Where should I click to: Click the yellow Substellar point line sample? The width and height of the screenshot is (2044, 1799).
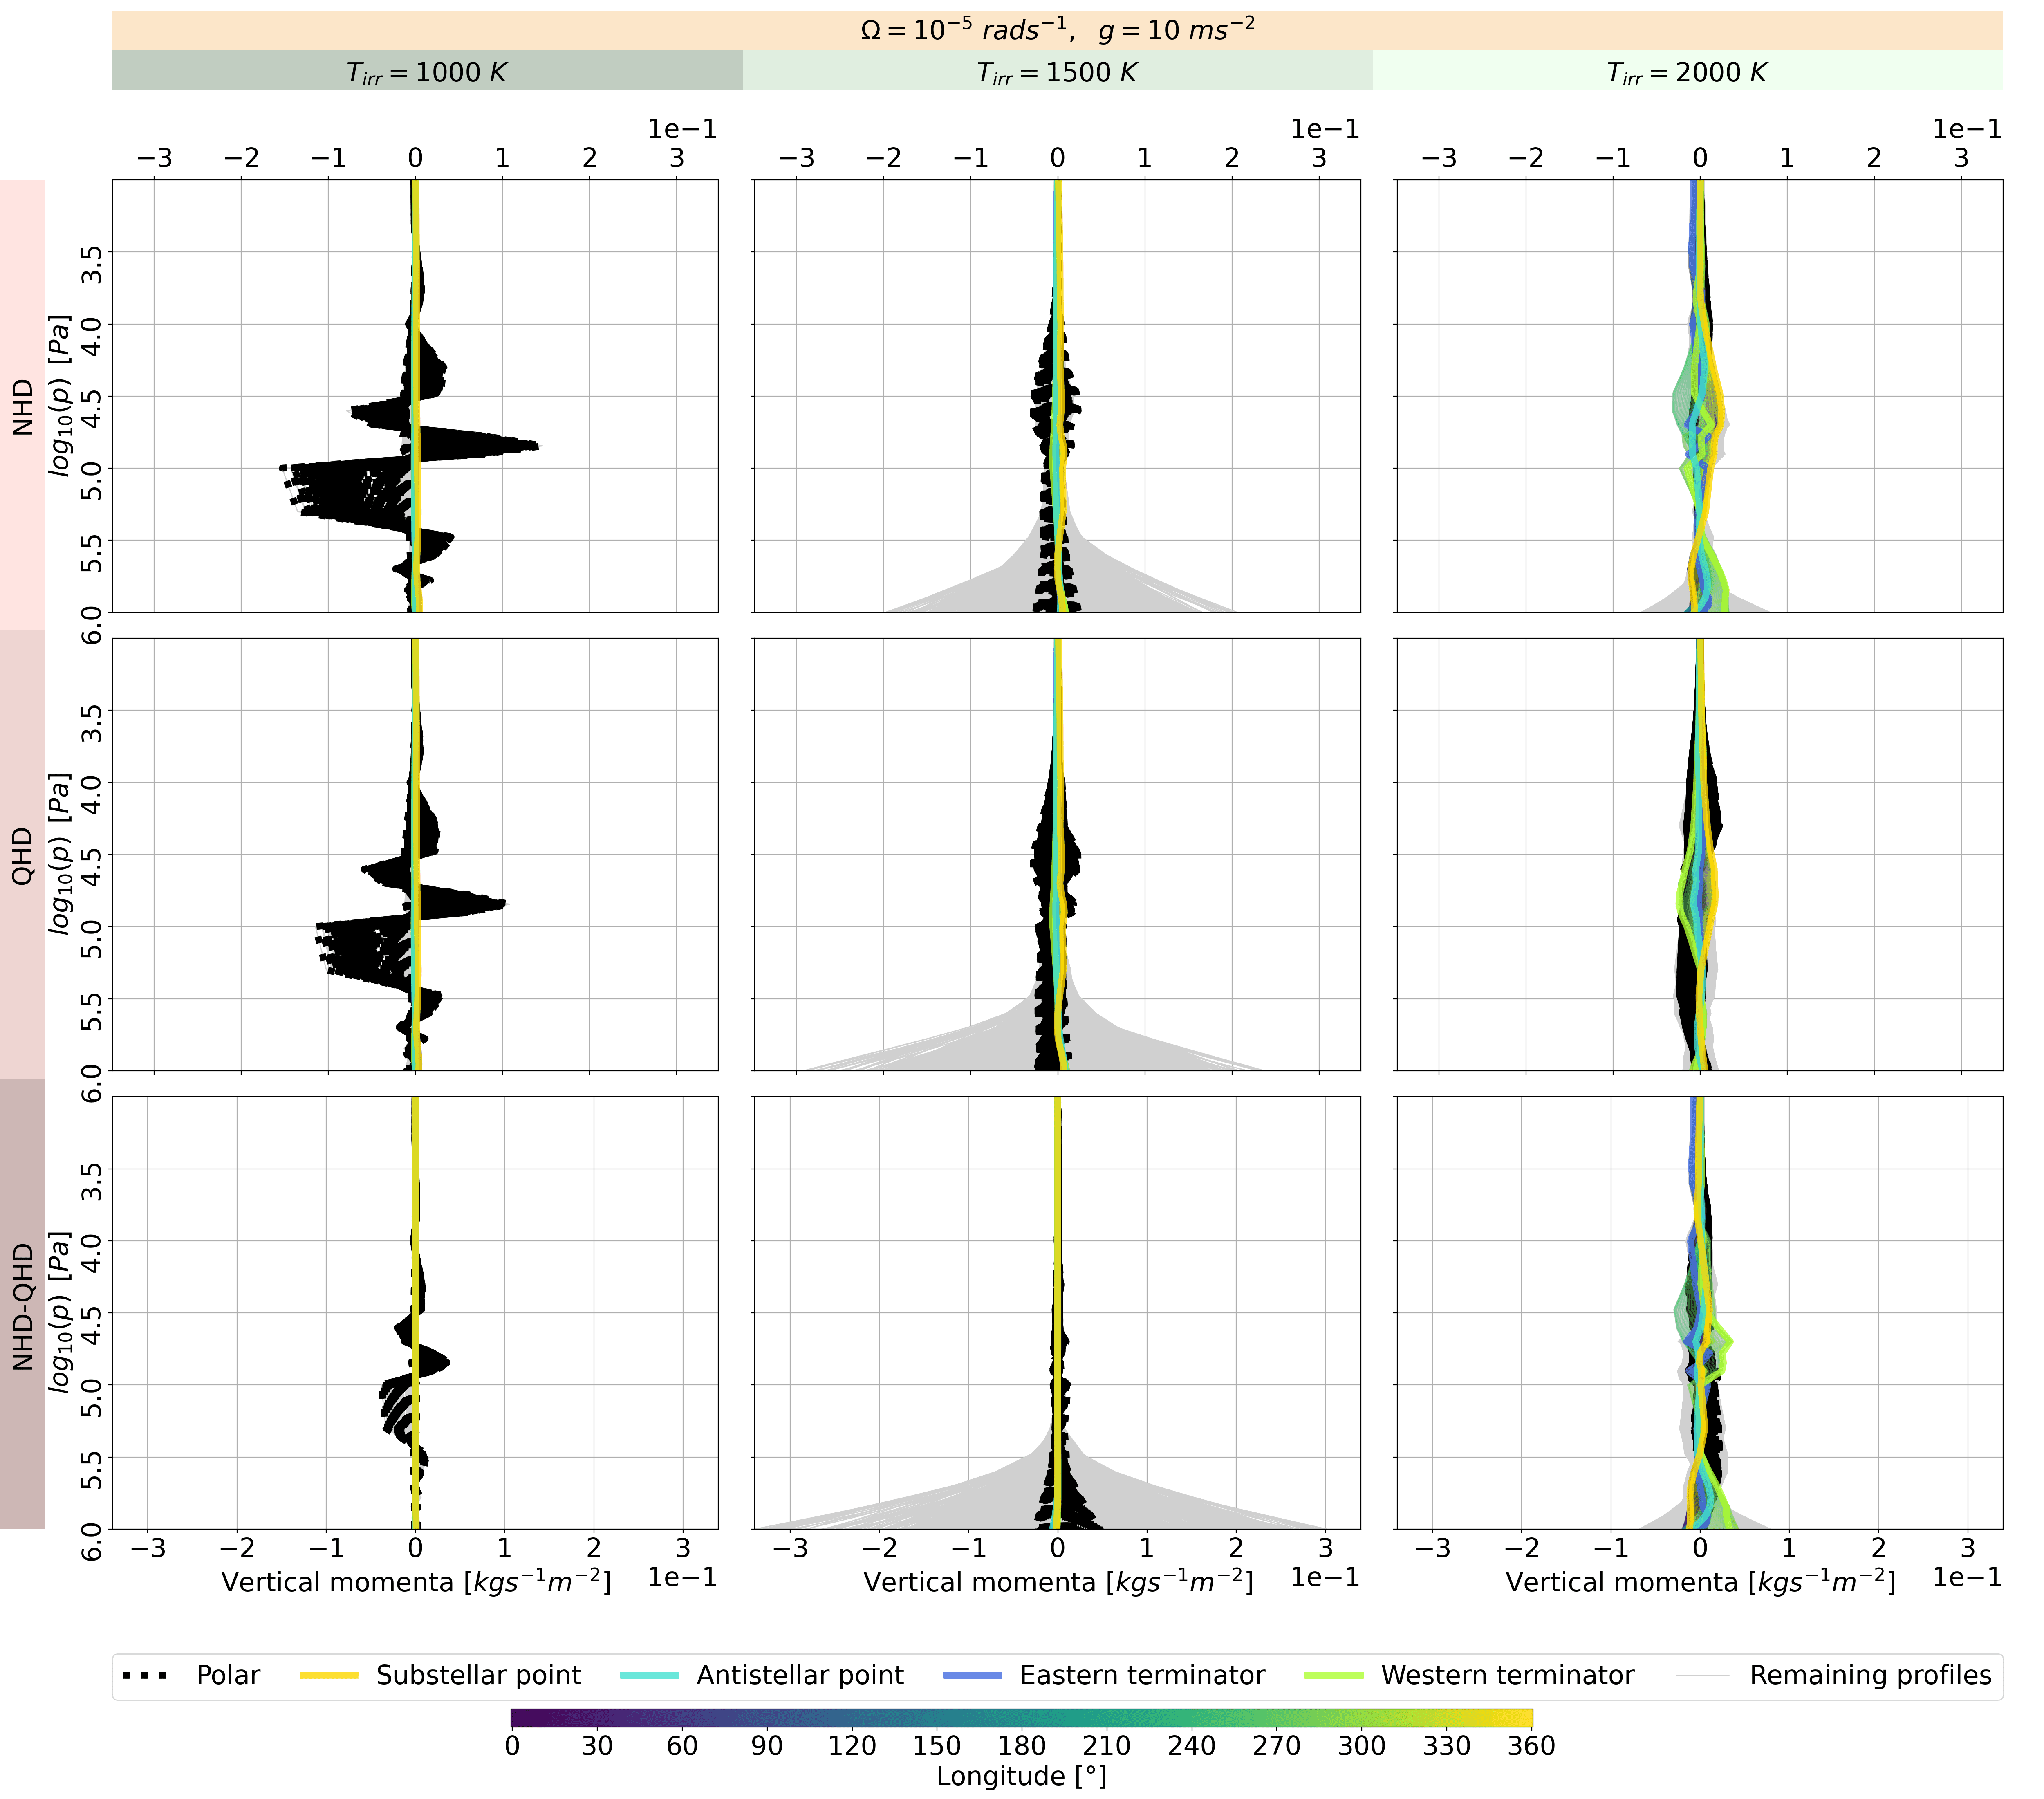point(329,1675)
